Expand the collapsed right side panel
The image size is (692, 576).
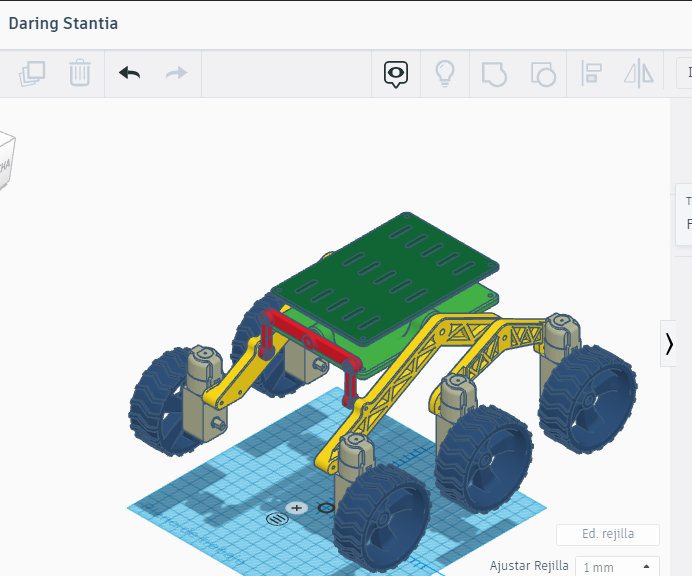[x=669, y=344]
